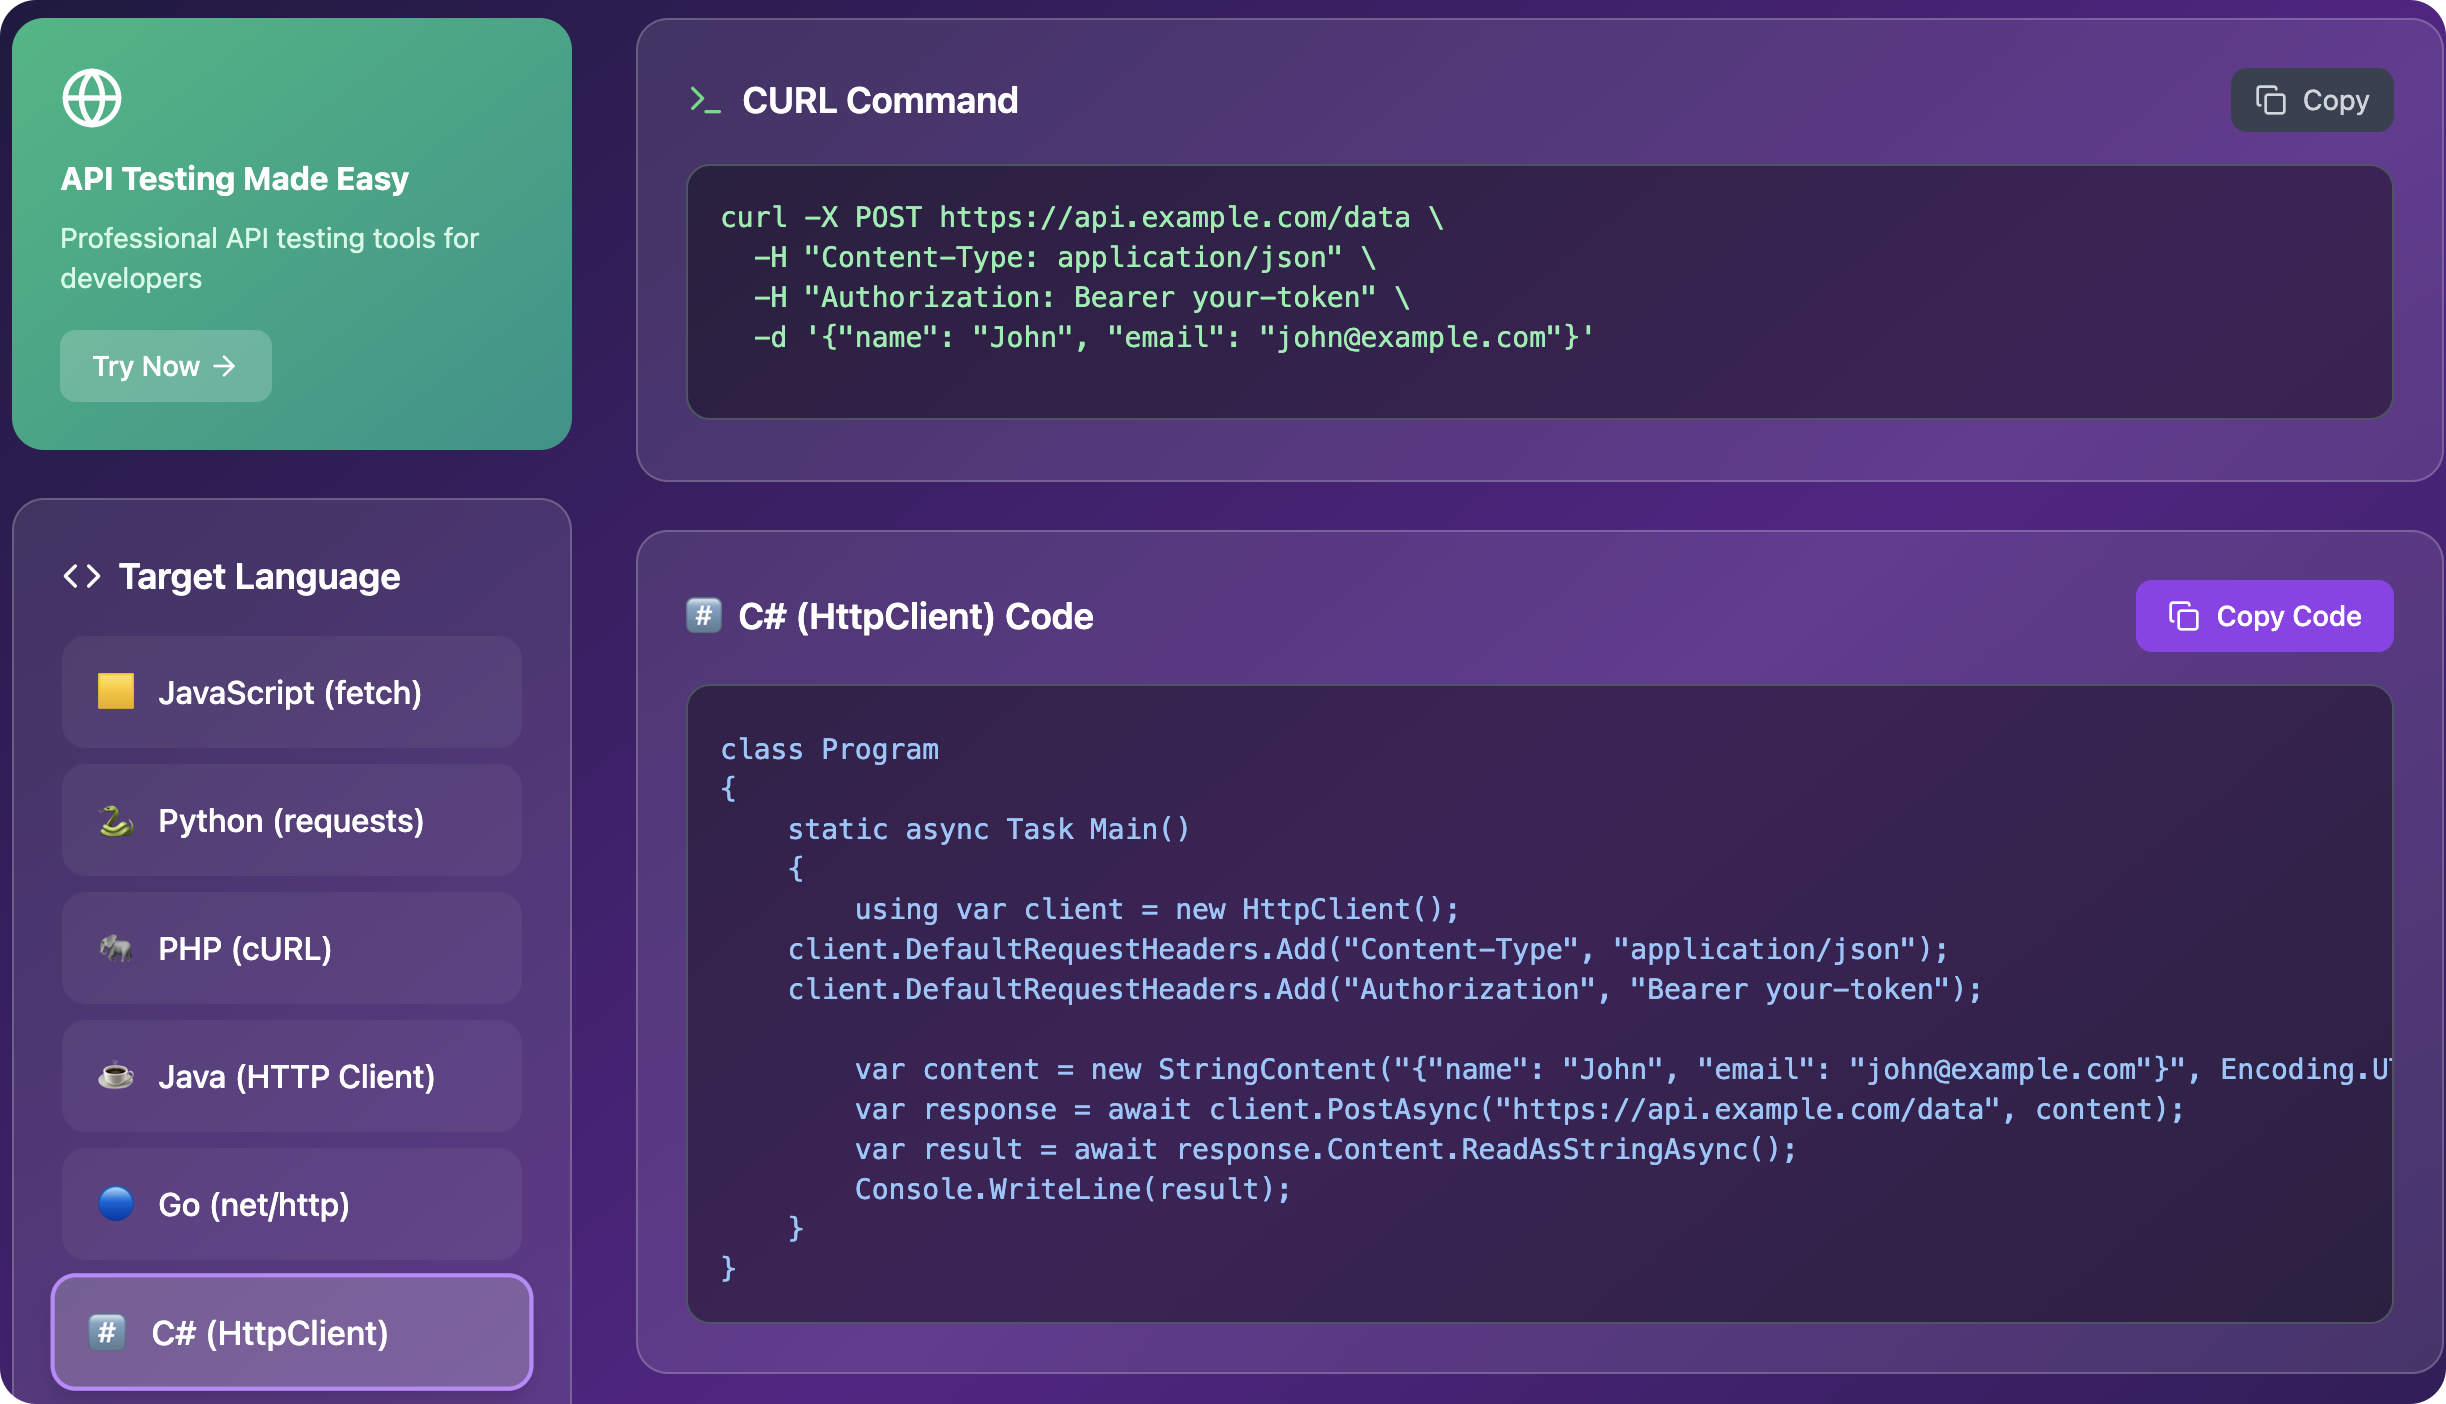This screenshot has height=1404, width=2446.
Task: Click the blue Go circle icon
Action: pos(116,1203)
